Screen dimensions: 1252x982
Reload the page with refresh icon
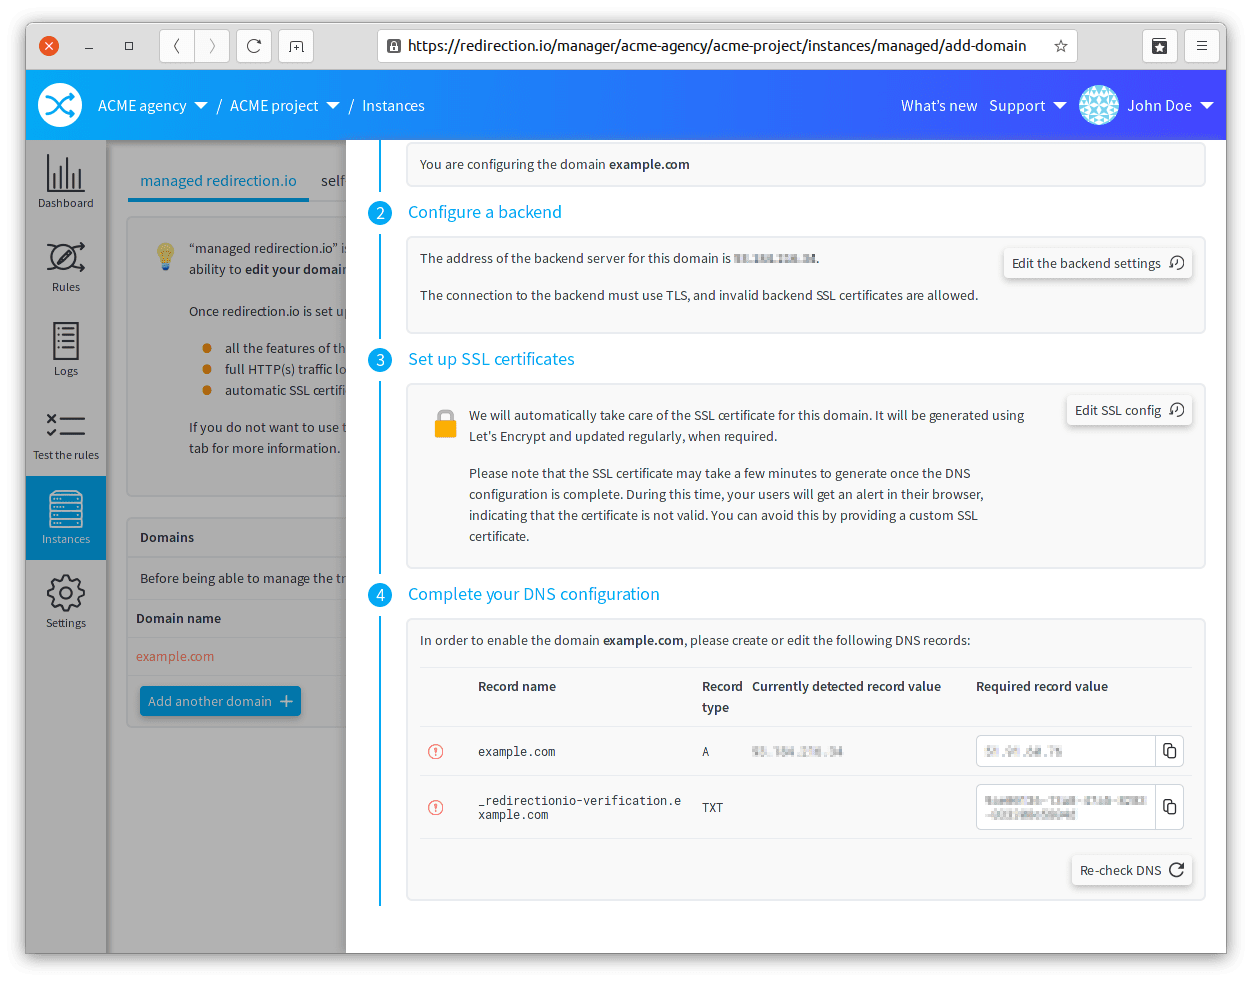254,46
